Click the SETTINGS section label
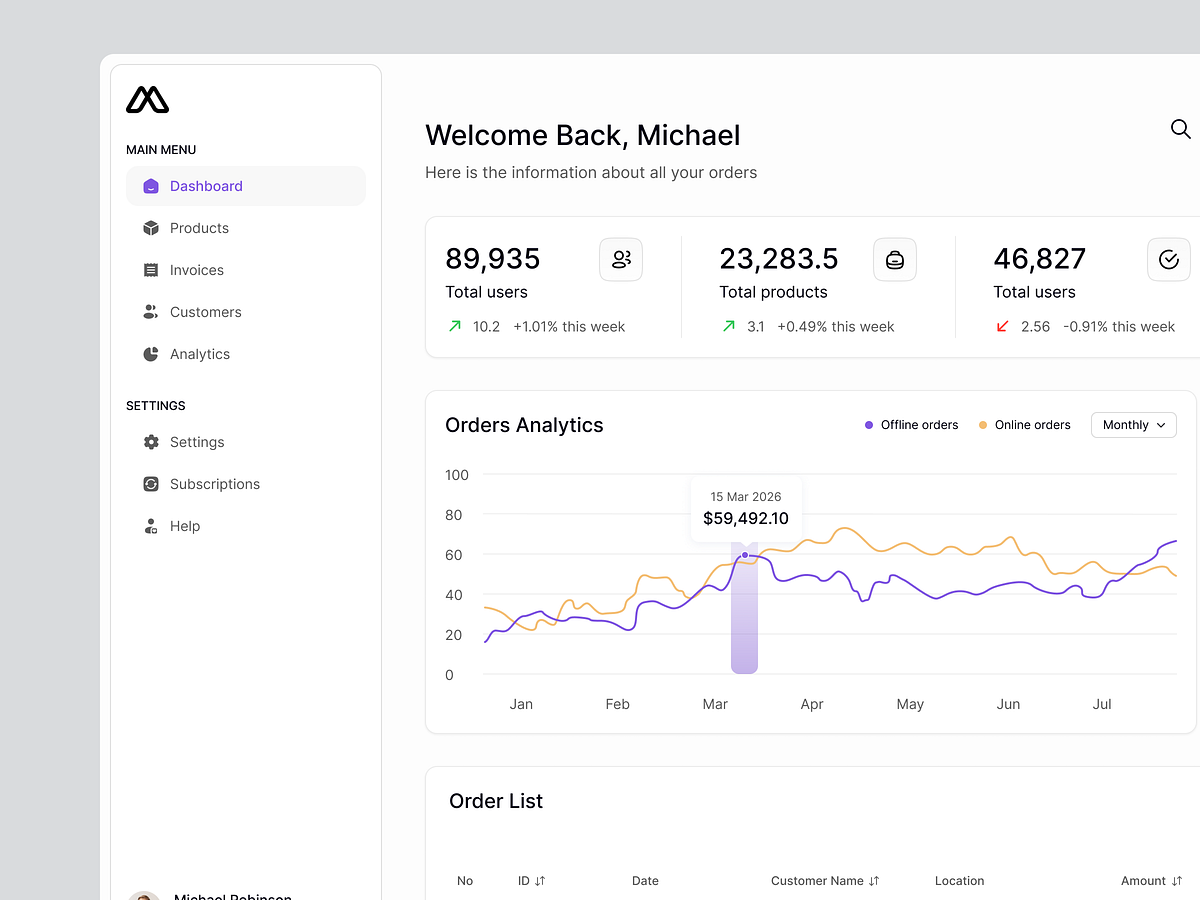This screenshot has height=900, width=1200. (x=156, y=406)
